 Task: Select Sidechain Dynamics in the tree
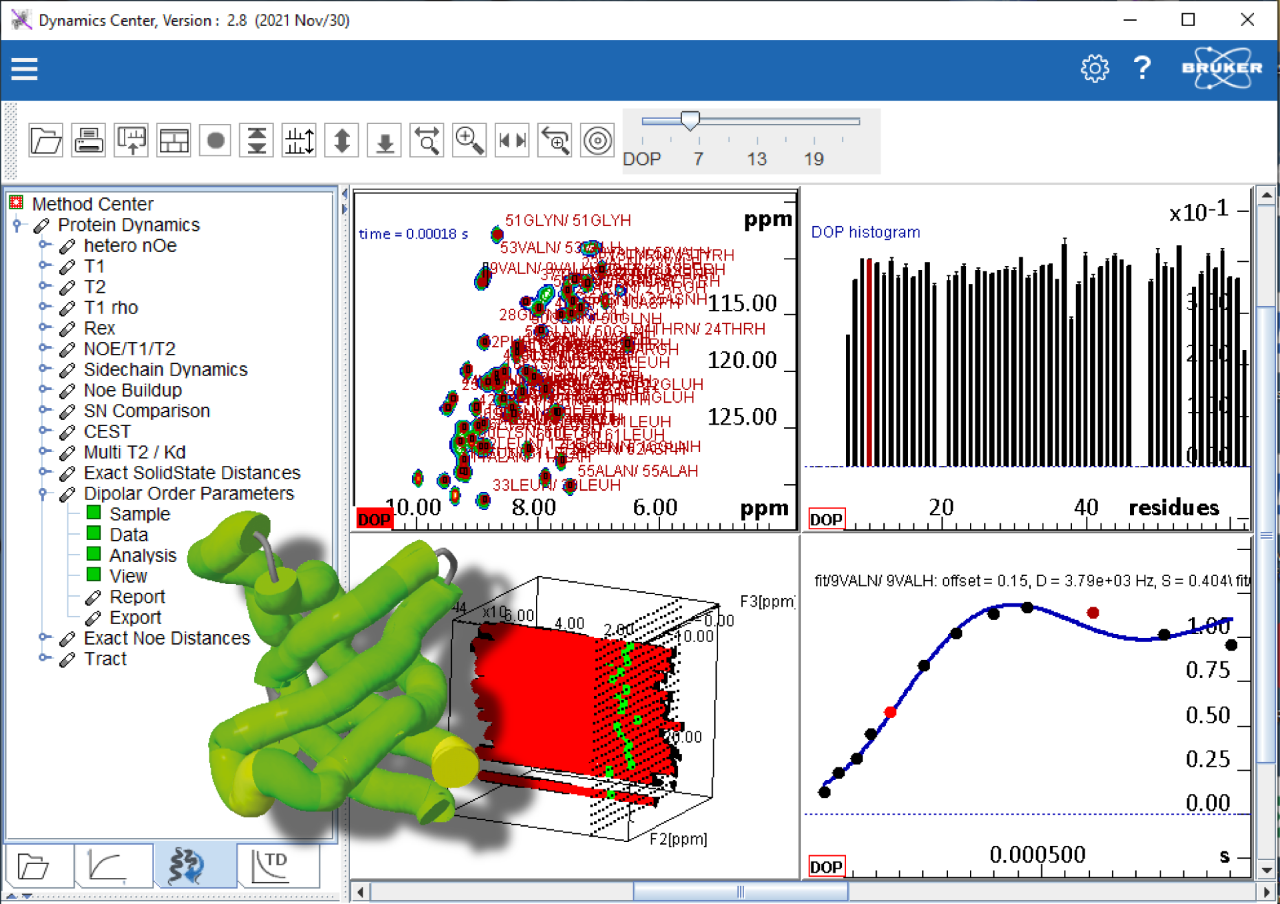165,369
